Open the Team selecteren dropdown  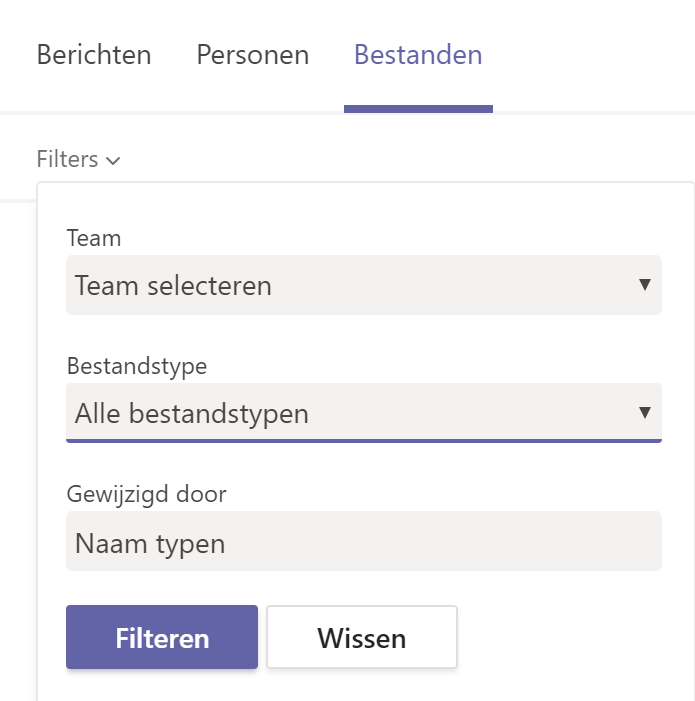[x=364, y=285]
